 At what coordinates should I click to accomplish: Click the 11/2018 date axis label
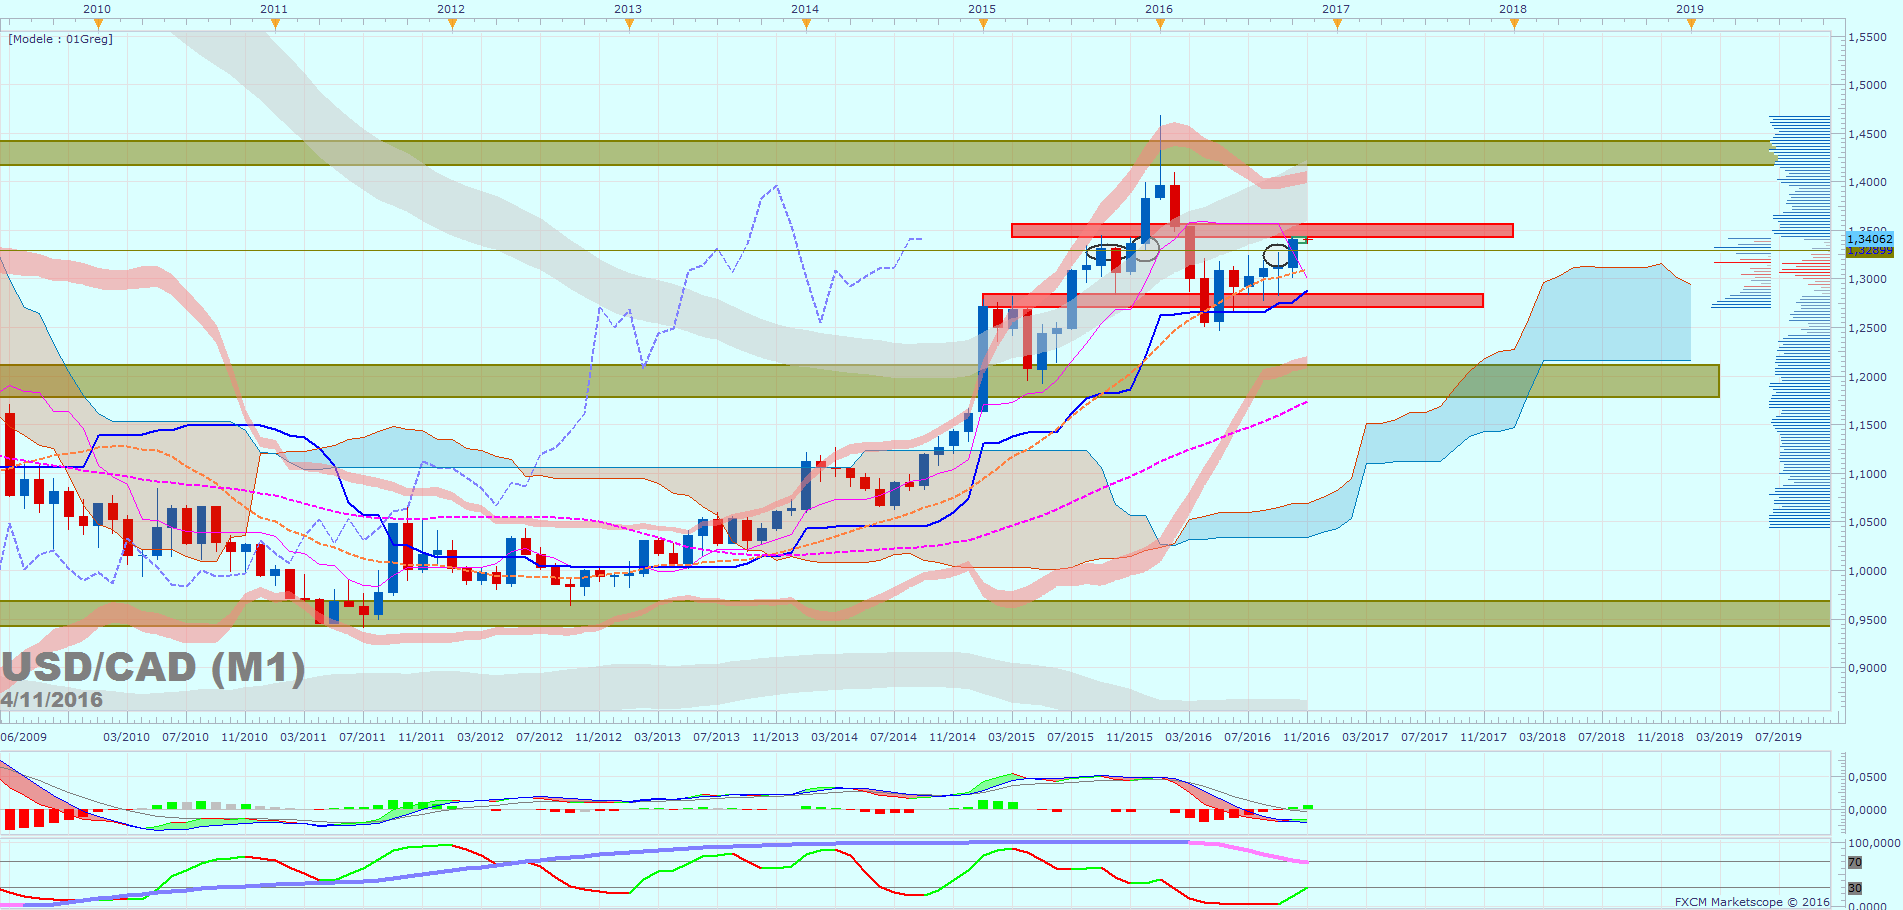point(1661,737)
